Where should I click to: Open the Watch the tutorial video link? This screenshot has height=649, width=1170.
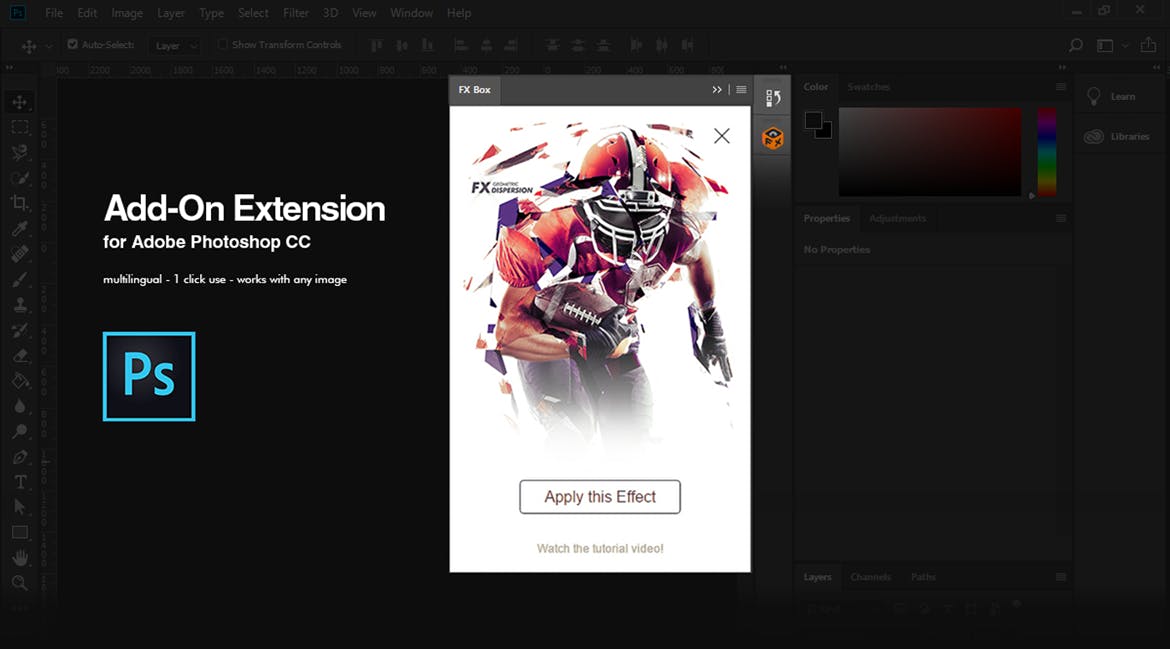tap(599, 548)
